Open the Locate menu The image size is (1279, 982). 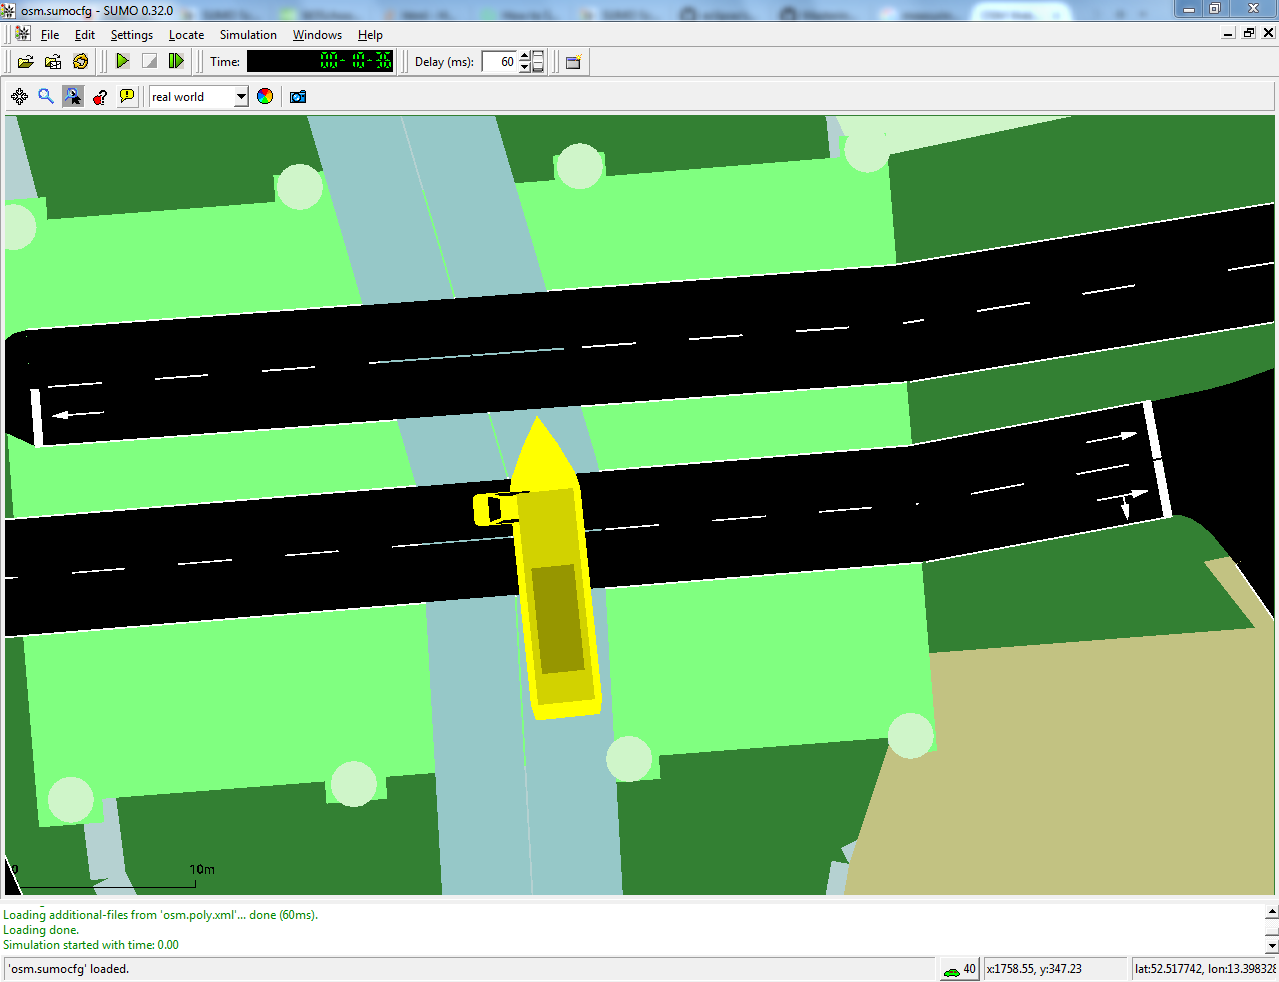click(186, 35)
